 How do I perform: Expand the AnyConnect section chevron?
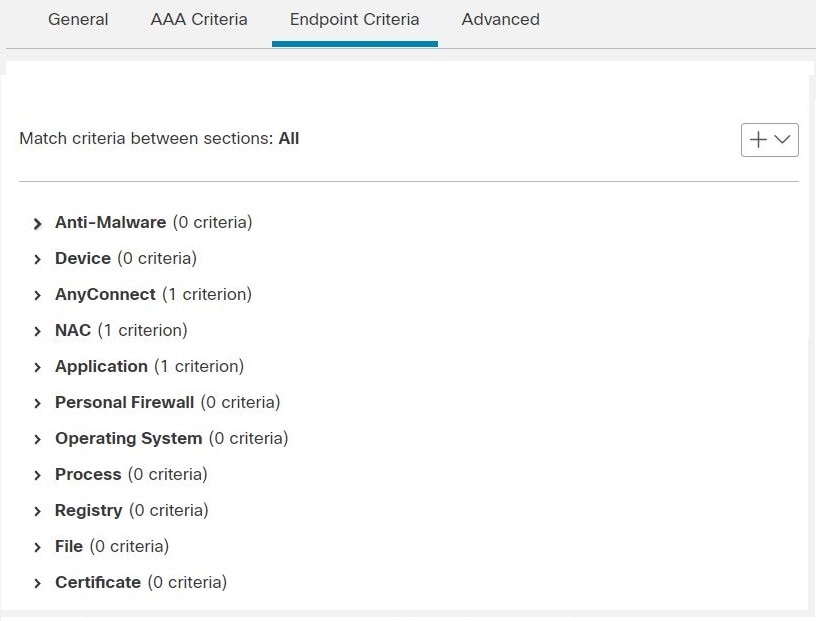(x=37, y=295)
